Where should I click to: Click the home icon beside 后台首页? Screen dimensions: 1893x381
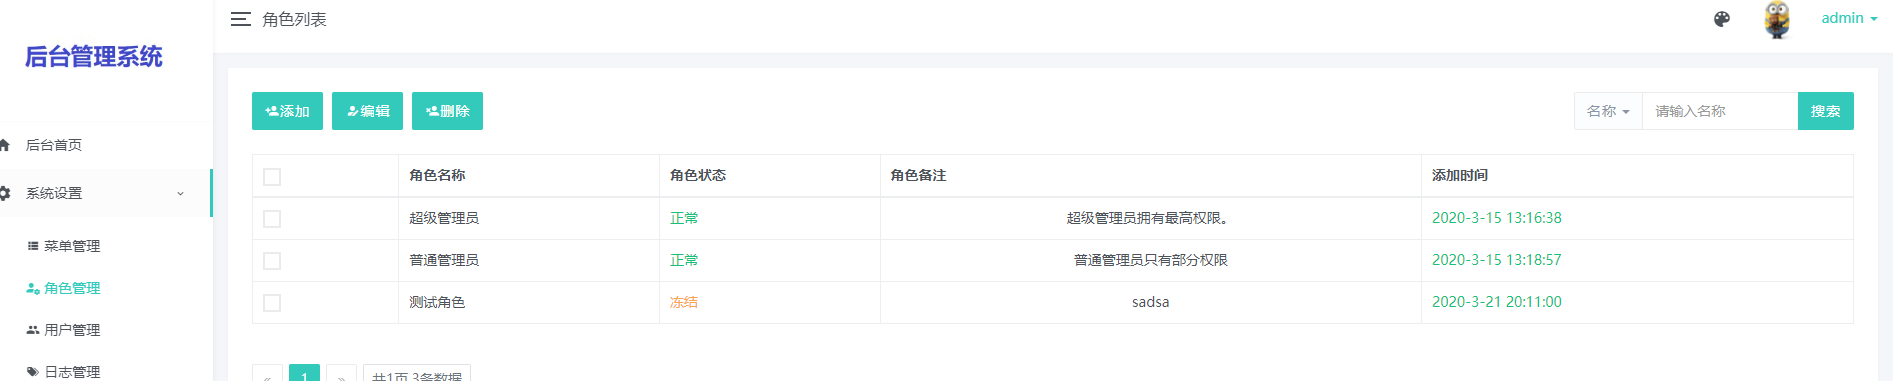pyautogui.click(x=4, y=145)
